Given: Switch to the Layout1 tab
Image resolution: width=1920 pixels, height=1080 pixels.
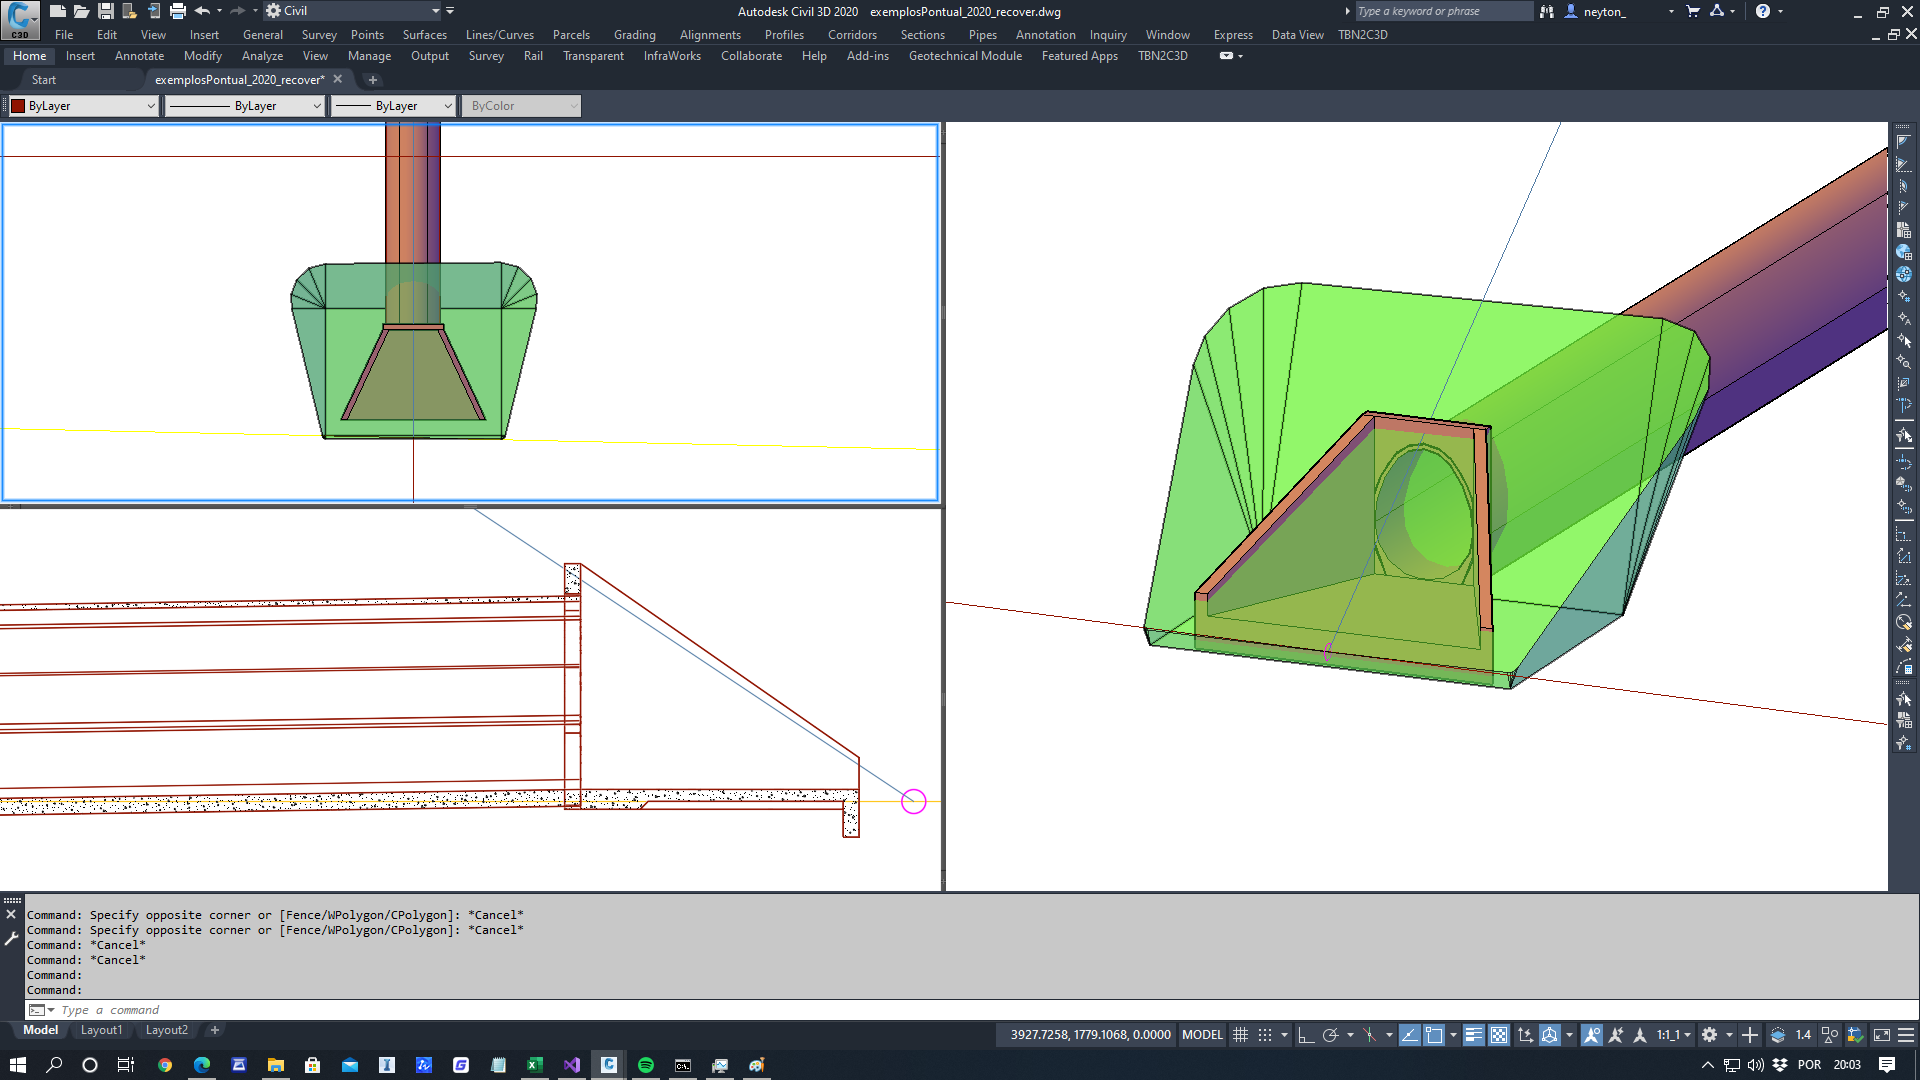Looking at the screenshot, I should click(x=101, y=1030).
